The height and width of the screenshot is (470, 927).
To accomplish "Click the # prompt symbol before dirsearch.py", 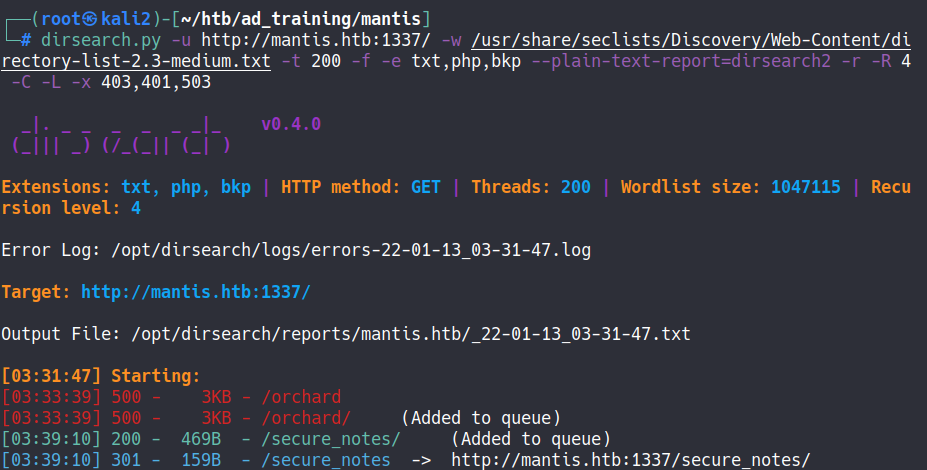I will pos(26,40).
